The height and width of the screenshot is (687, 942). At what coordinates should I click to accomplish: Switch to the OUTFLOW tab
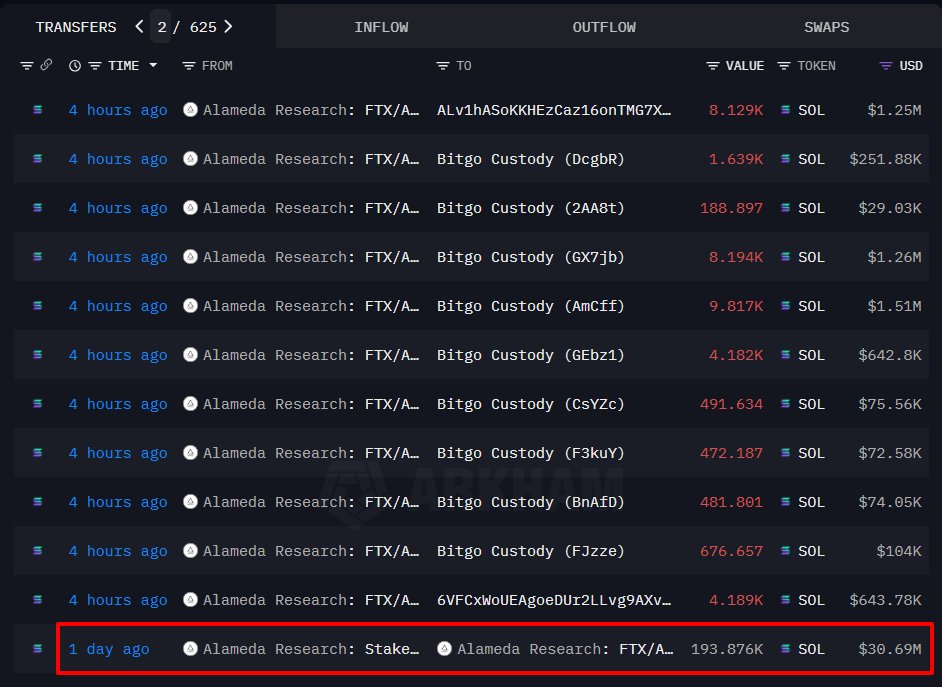(604, 27)
